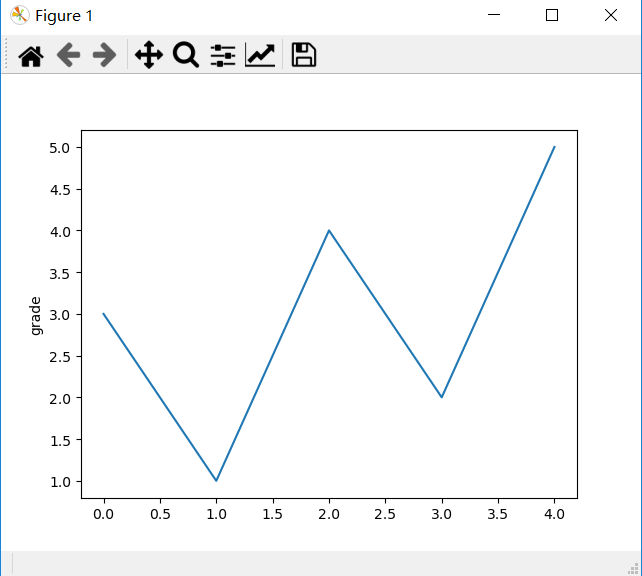Screen dimensions: 642x576
Task: Open the edit axis and curve parameters tool
Action: [260, 55]
